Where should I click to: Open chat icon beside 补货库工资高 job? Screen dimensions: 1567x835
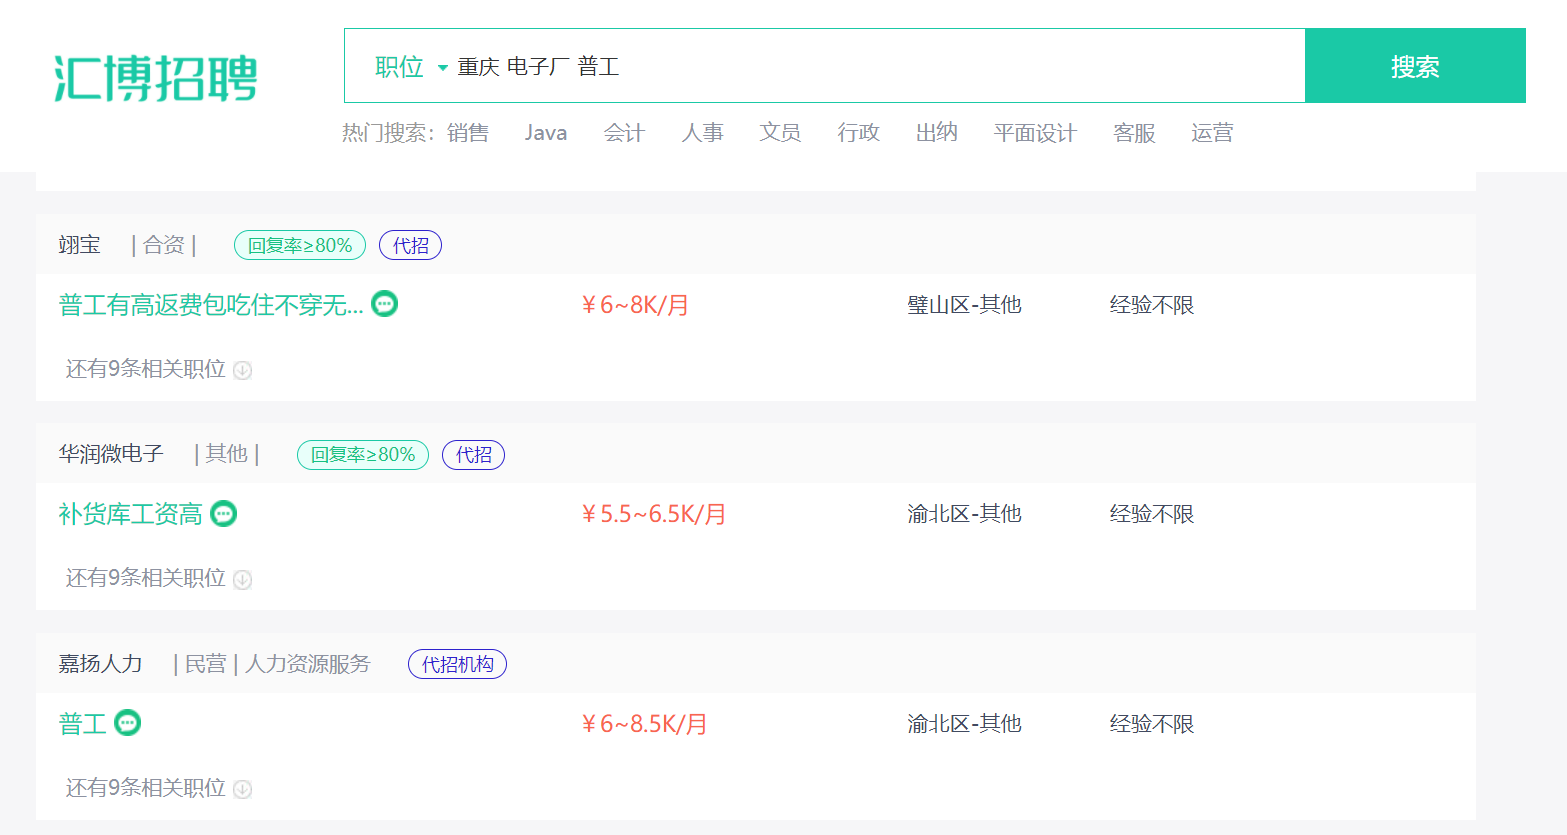point(223,513)
